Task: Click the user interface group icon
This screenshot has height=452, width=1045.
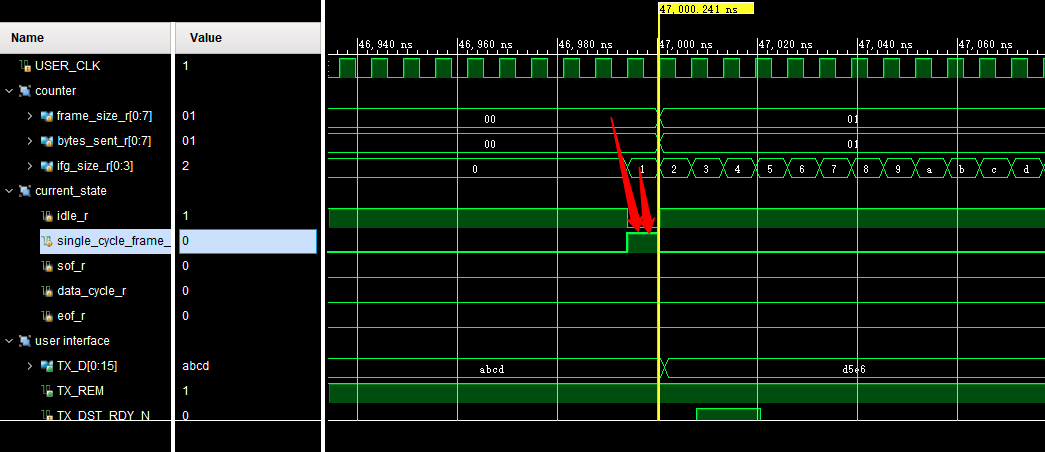Action: (x=25, y=341)
